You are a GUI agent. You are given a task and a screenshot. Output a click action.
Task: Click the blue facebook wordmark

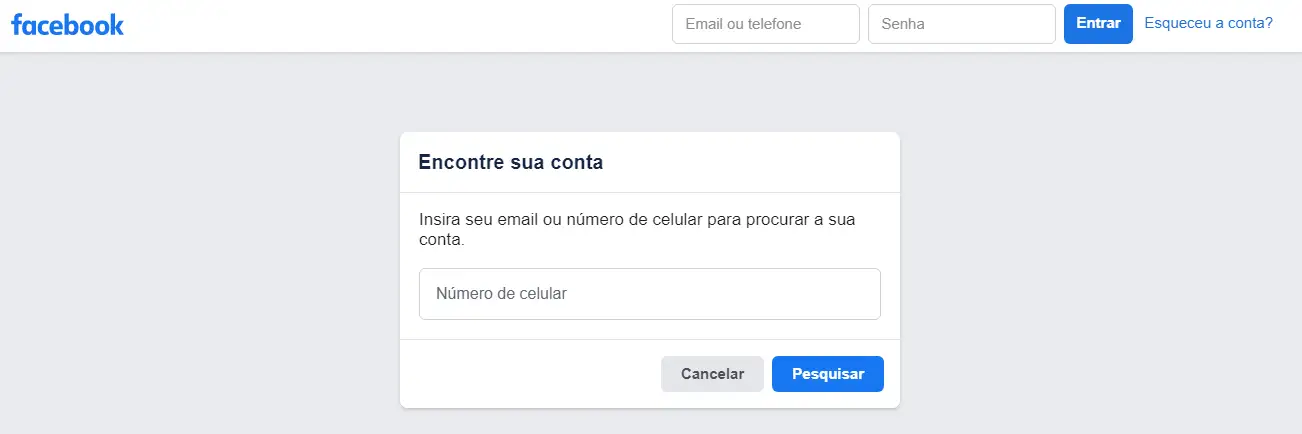tap(68, 25)
